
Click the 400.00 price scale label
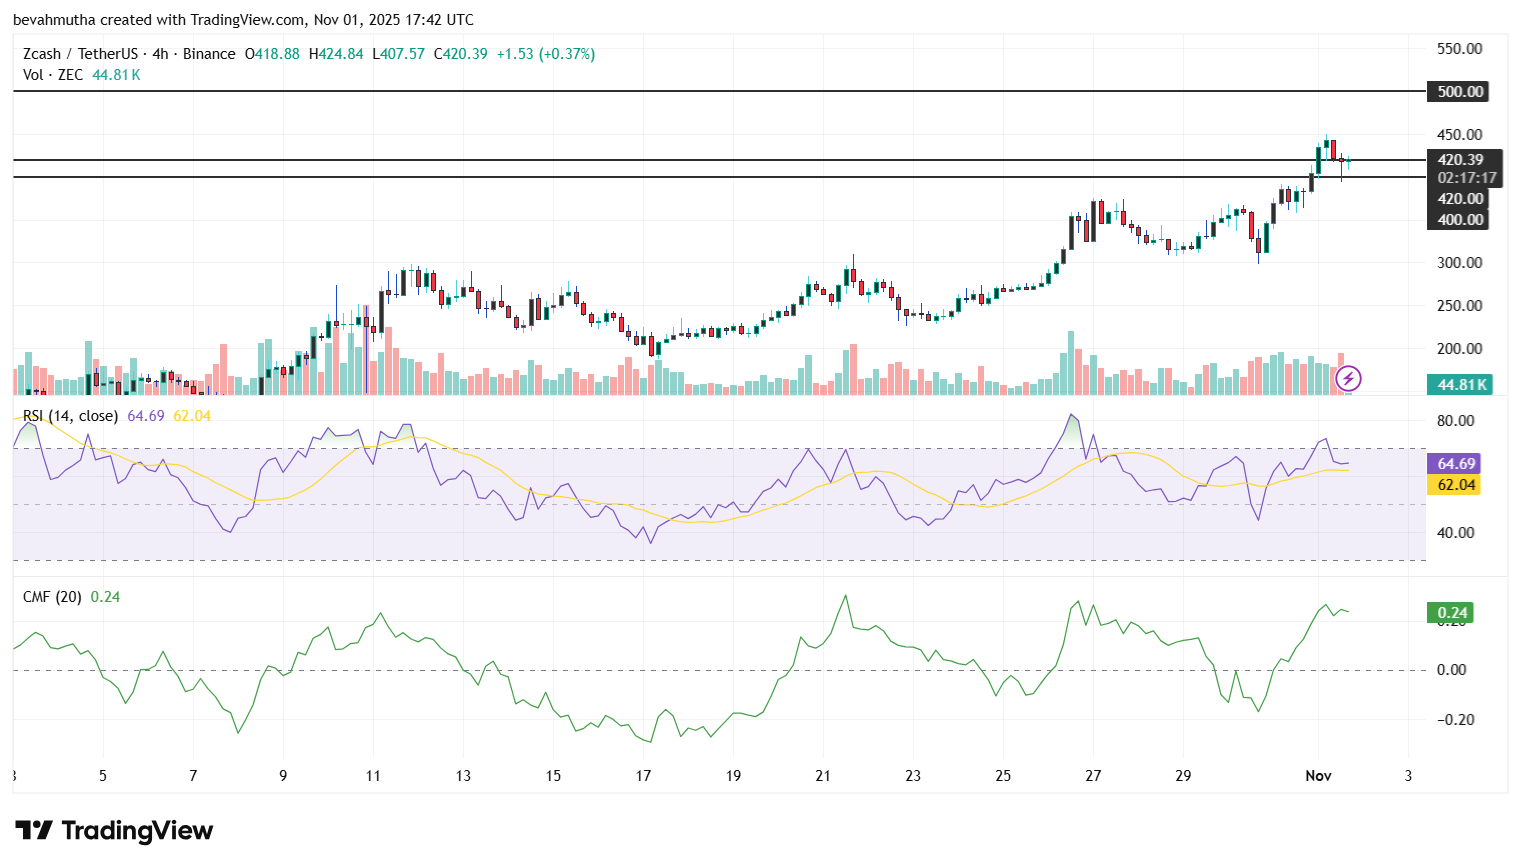pyautogui.click(x=1458, y=218)
